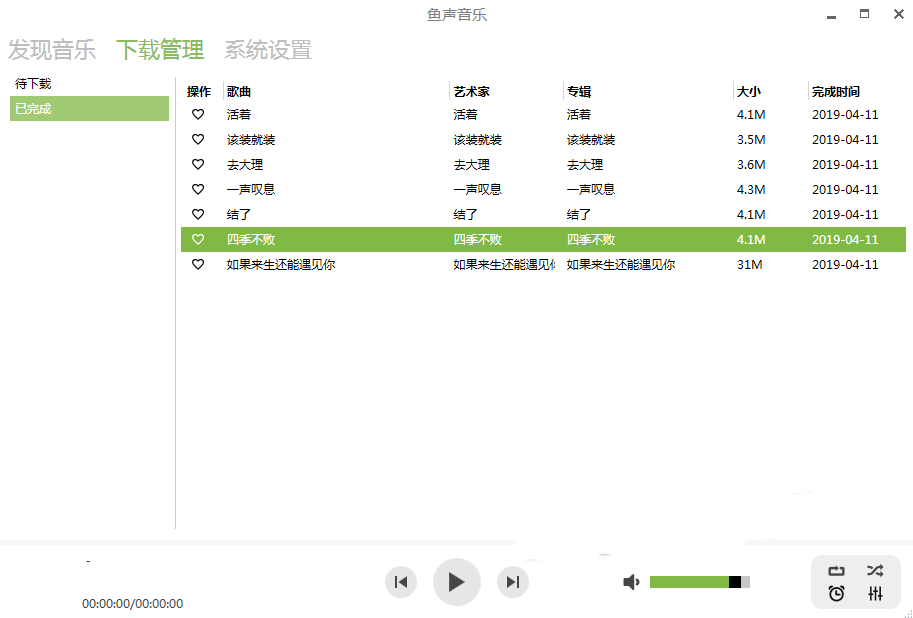The image size is (913, 618).
Task: Toggle repeat loop mode icon
Action: (x=836, y=571)
